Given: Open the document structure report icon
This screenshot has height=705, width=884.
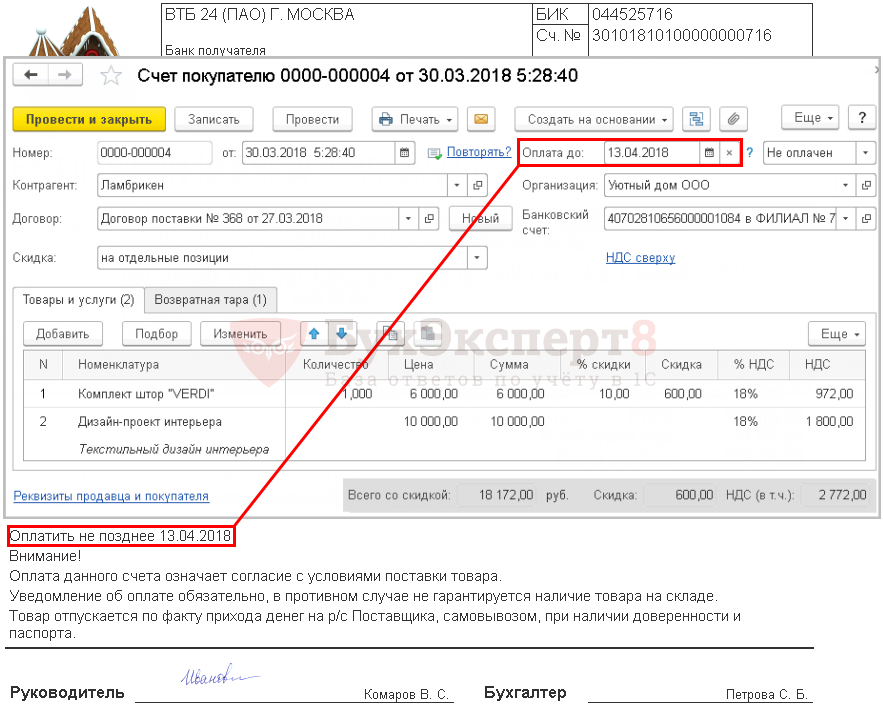Looking at the screenshot, I should coord(696,119).
